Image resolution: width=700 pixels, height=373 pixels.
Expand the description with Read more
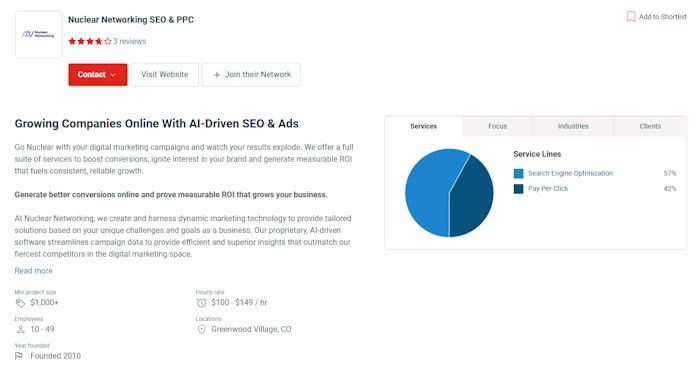click(33, 271)
